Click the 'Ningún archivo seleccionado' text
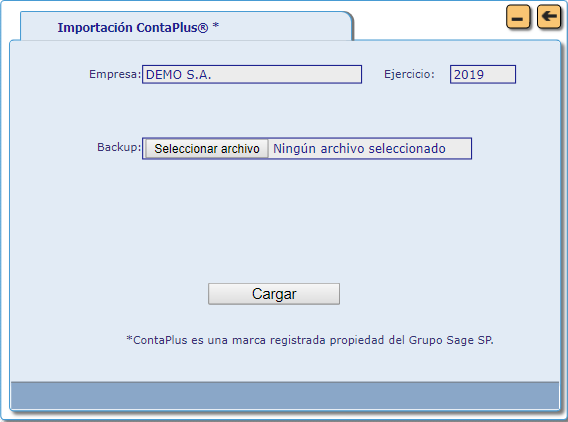Image resolution: width=568 pixels, height=422 pixels. coord(359,149)
